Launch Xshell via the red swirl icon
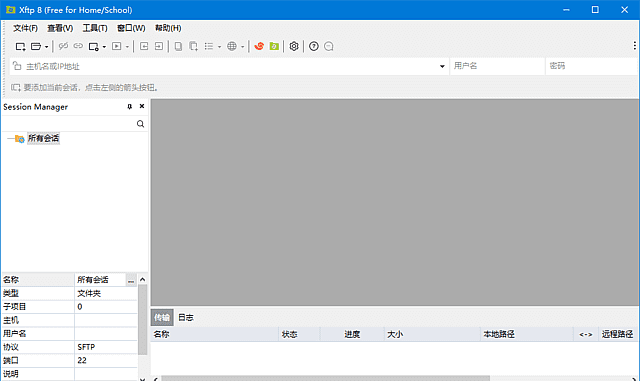Viewport: 640px width, 381px height. 259,46
